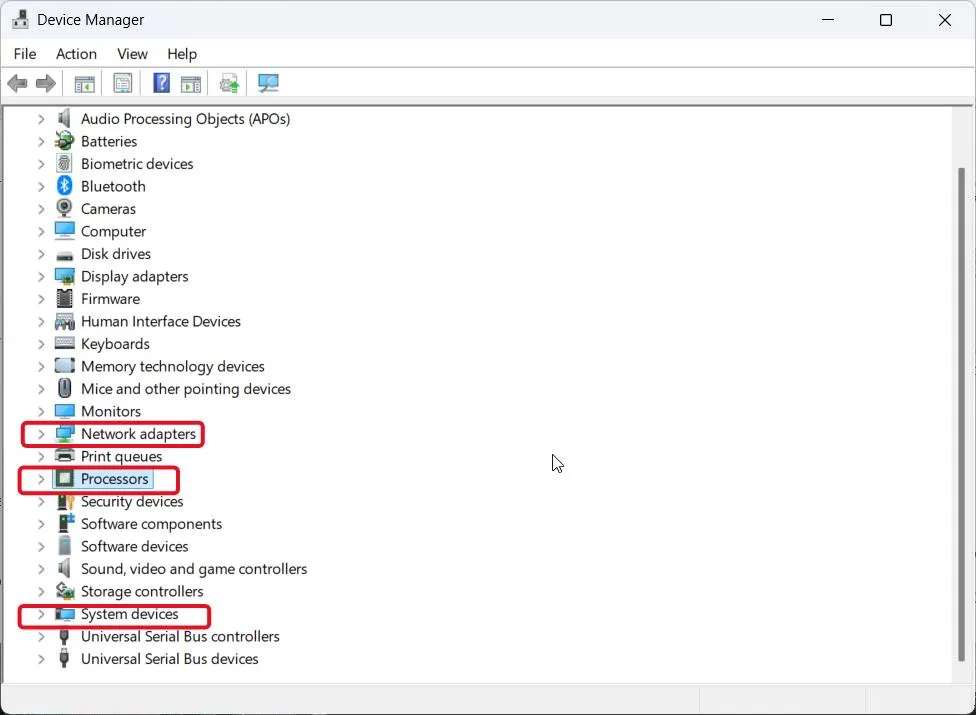The image size is (976, 715).
Task: Select the Keyboards tree item
Action: coord(115,344)
